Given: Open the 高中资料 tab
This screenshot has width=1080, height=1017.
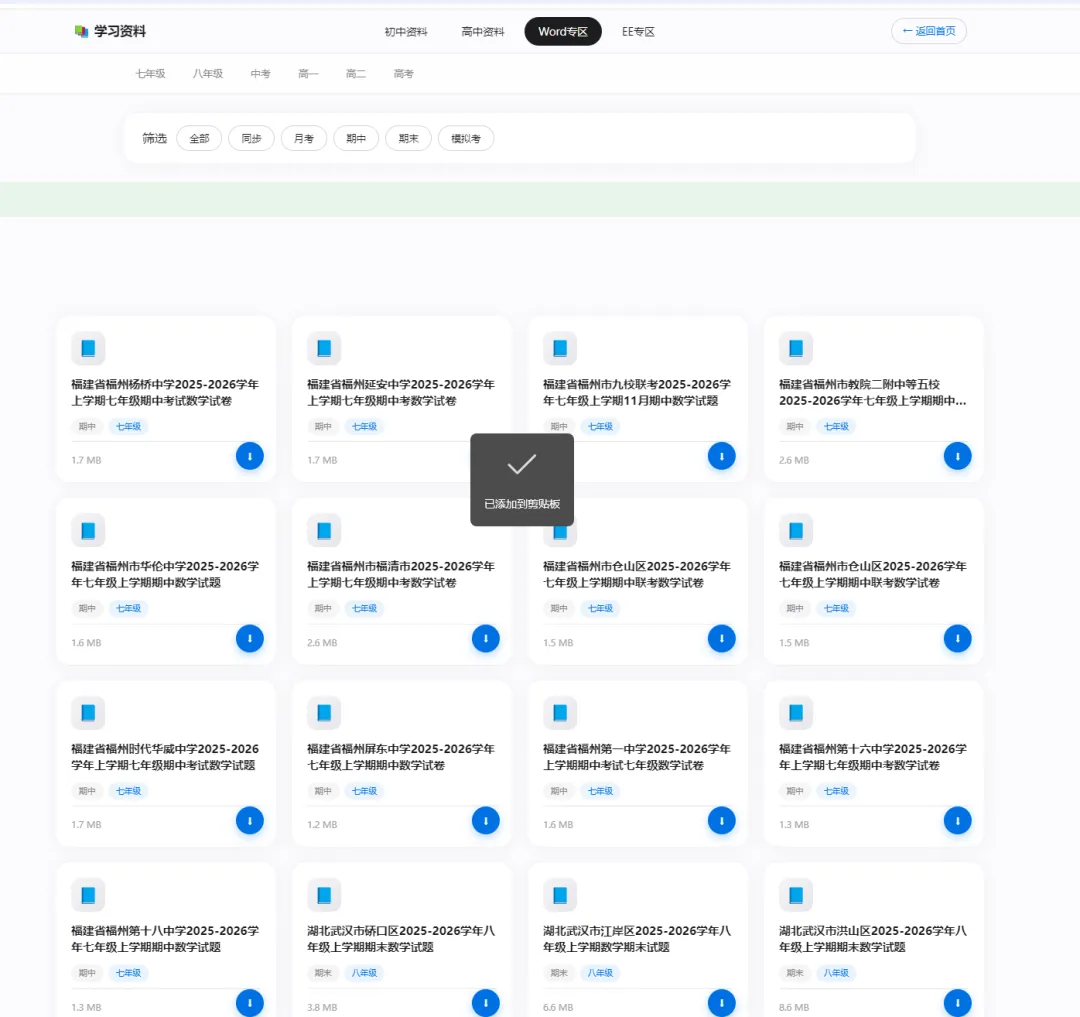Looking at the screenshot, I should click(x=483, y=32).
